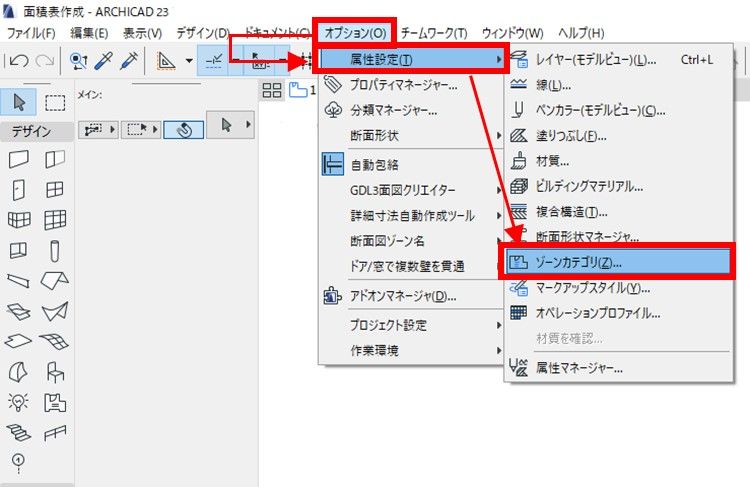This screenshot has height=487, width=750.
Task: Open マークアップスタイル(Y)... settings
Action: coord(618,288)
